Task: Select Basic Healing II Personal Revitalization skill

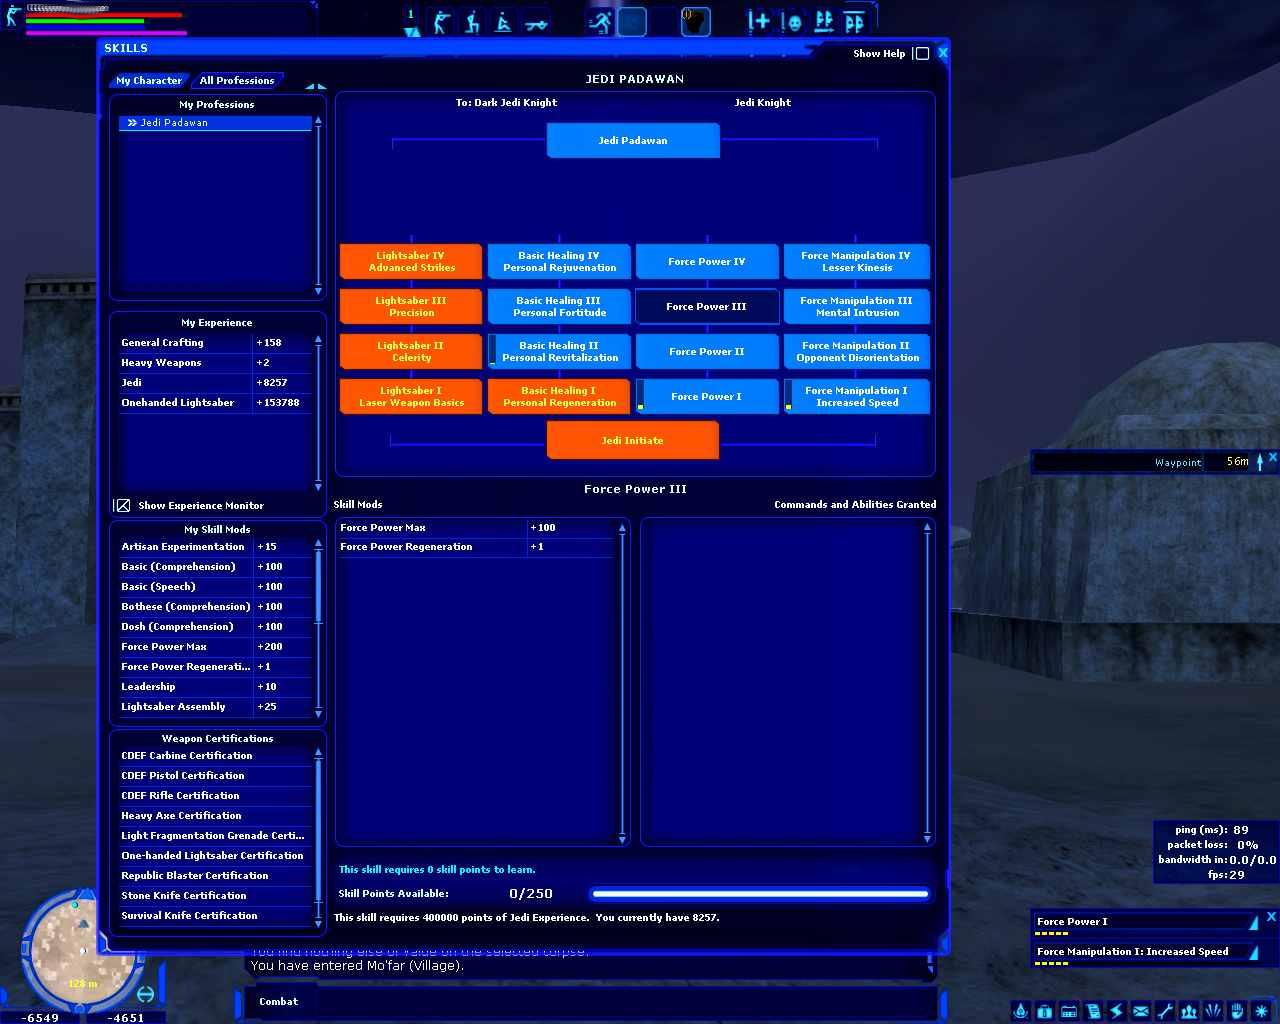Action: [559, 352]
